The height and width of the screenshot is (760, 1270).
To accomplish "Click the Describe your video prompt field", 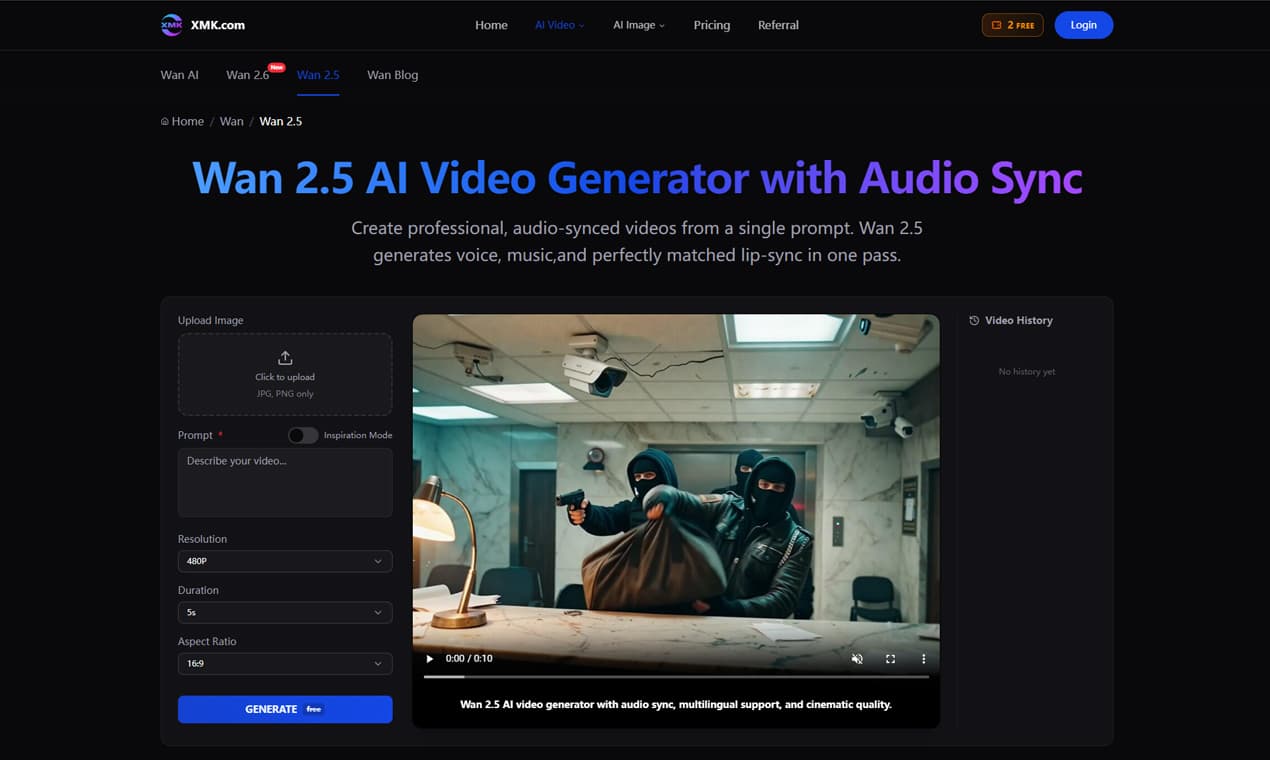I will coord(285,482).
